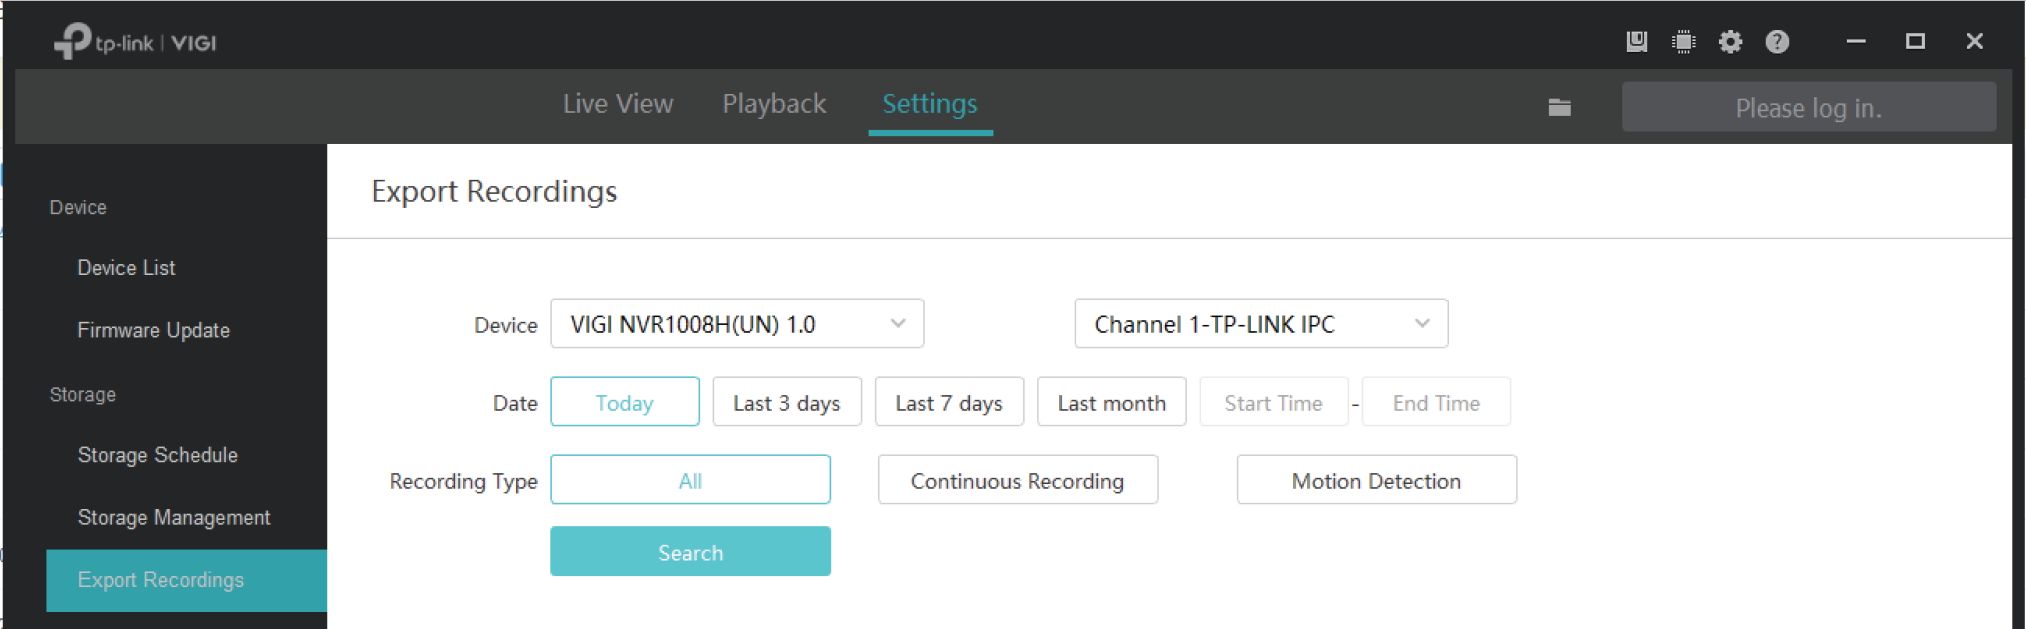Open the gear settings icon

click(x=1730, y=42)
